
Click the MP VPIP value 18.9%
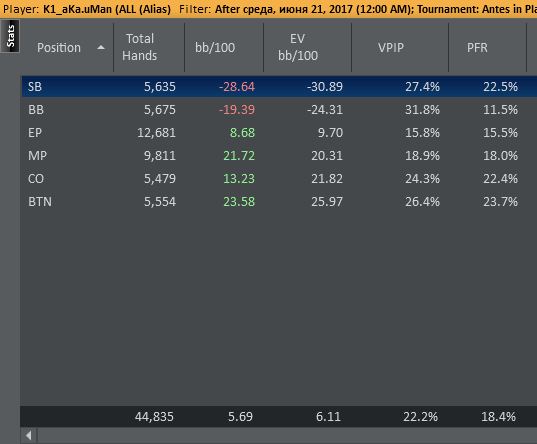[422, 156]
